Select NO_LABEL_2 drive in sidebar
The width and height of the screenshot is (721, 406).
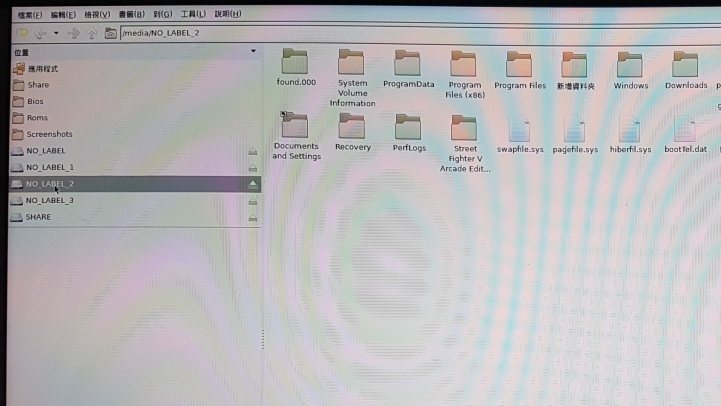pos(136,184)
